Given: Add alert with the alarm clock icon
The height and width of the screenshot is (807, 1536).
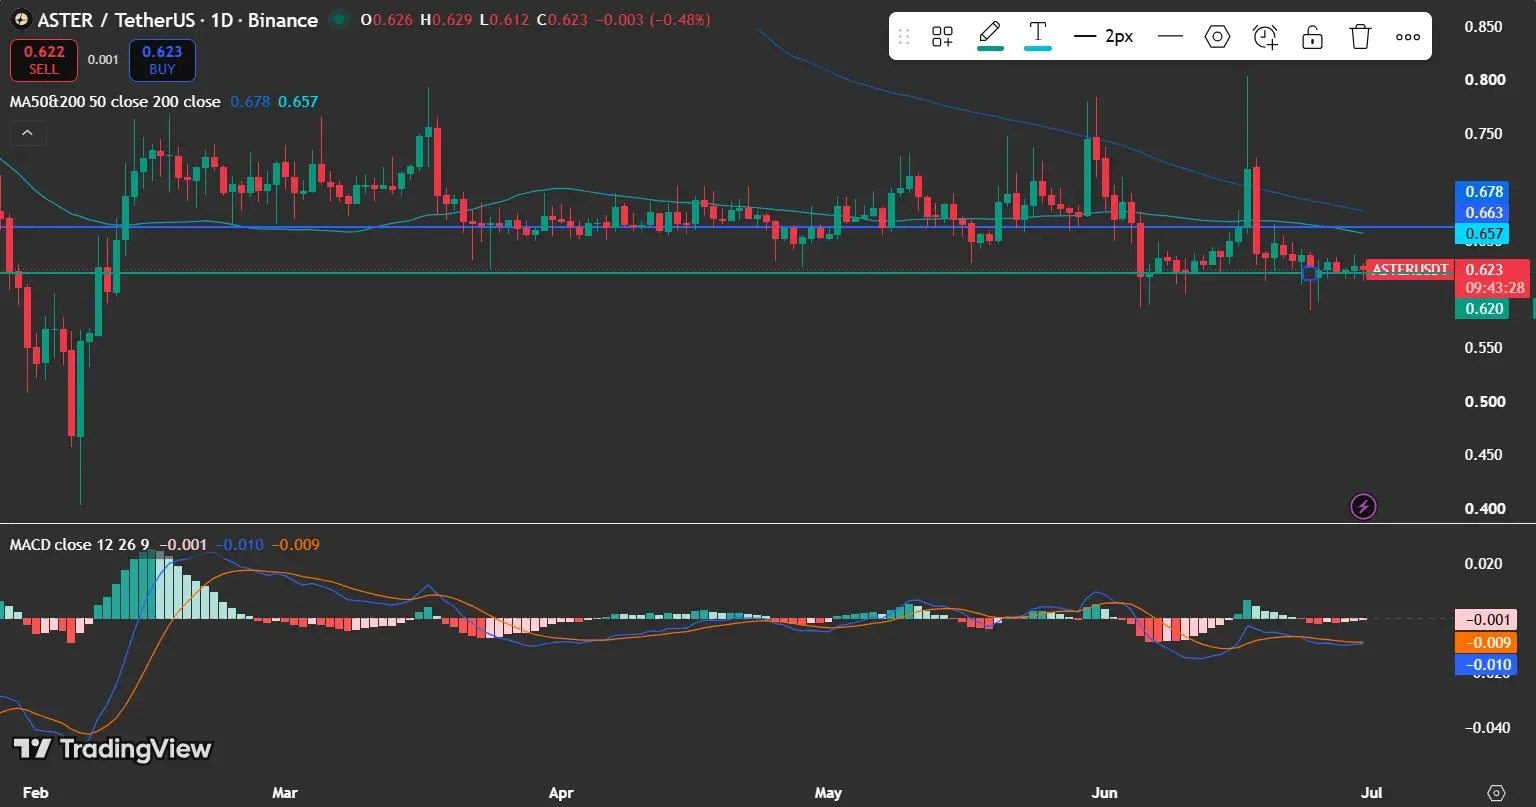Looking at the screenshot, I should [1265, 37].
